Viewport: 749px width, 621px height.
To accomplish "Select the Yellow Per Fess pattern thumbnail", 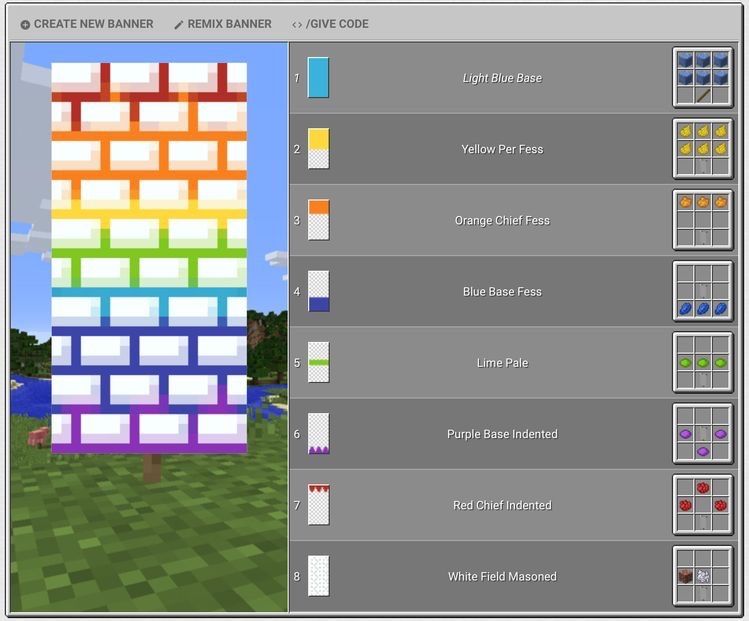I will (x=318, y=149).
